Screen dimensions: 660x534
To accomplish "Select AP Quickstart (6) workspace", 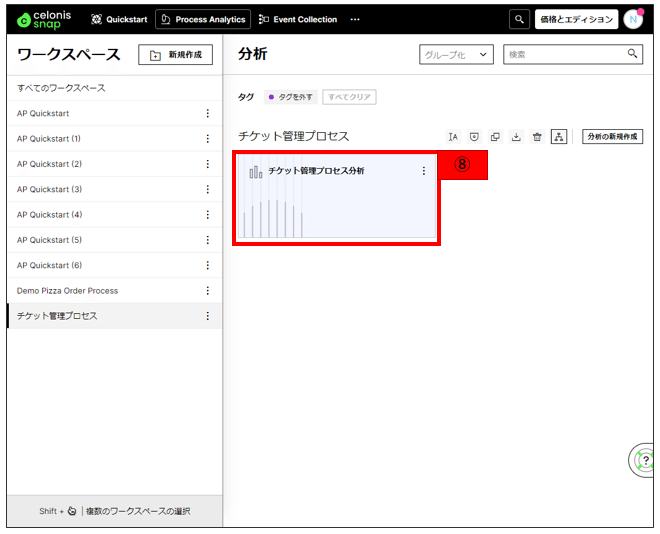I will [114, 265].
